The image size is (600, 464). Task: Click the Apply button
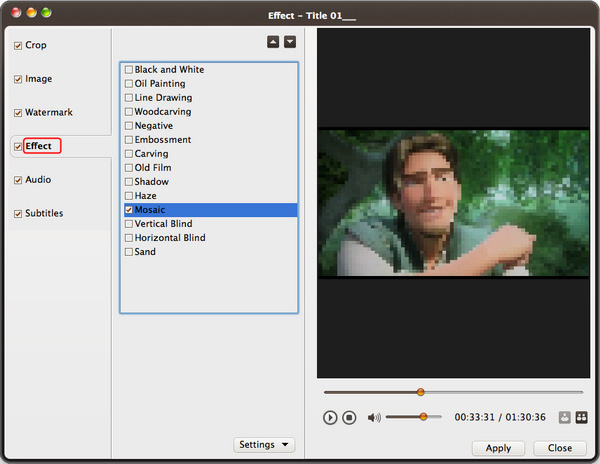(x=498, y=448)
